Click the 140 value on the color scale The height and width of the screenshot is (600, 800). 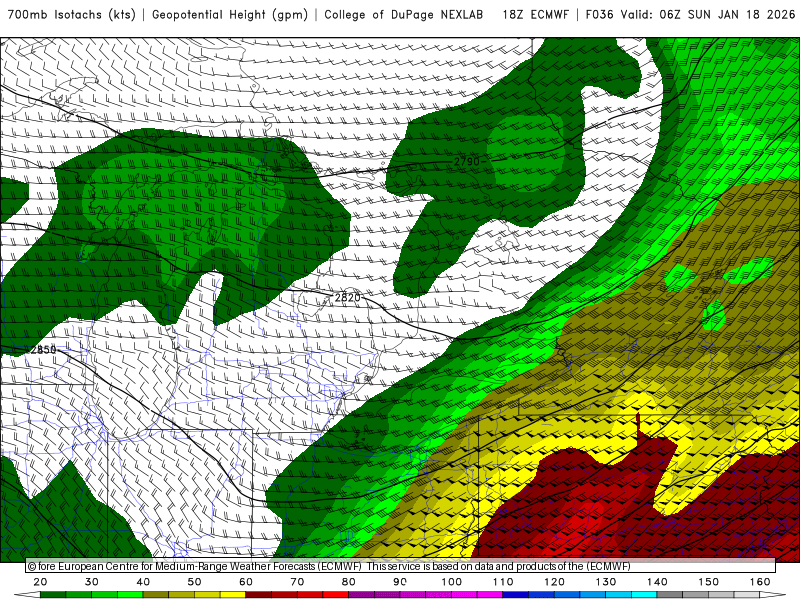click(x=657, y=582)
